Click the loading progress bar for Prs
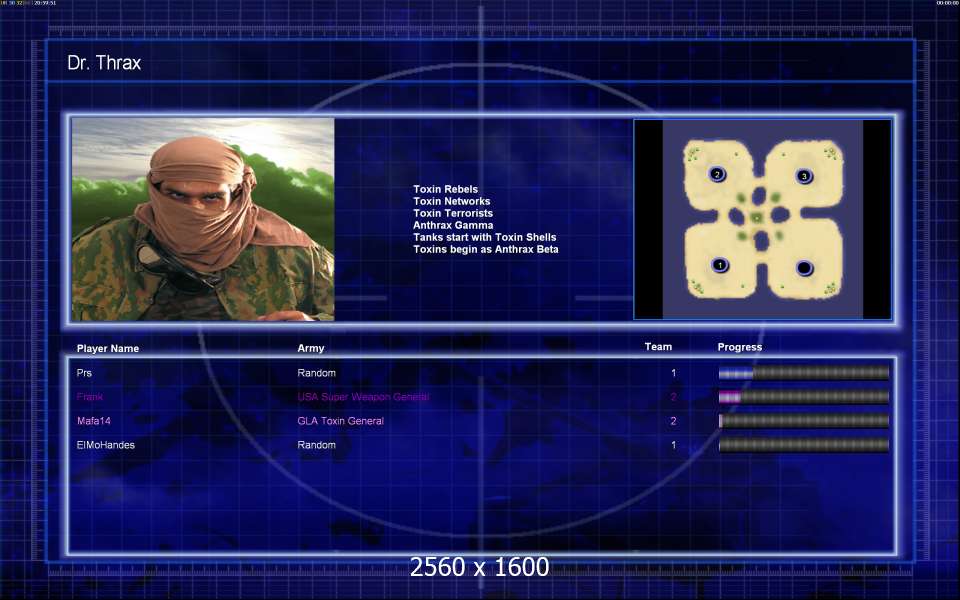This screenshot has height=600, width=960. tap(804, 372)
